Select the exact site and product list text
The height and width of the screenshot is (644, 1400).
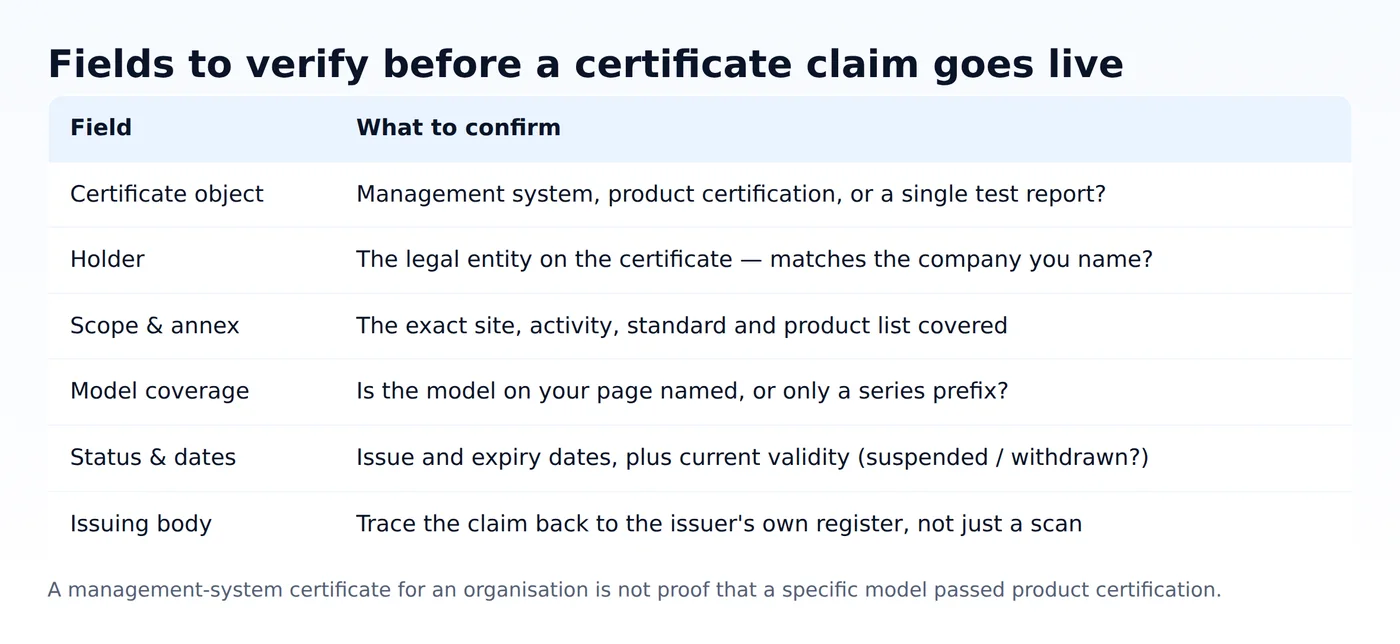coord(682,326)
